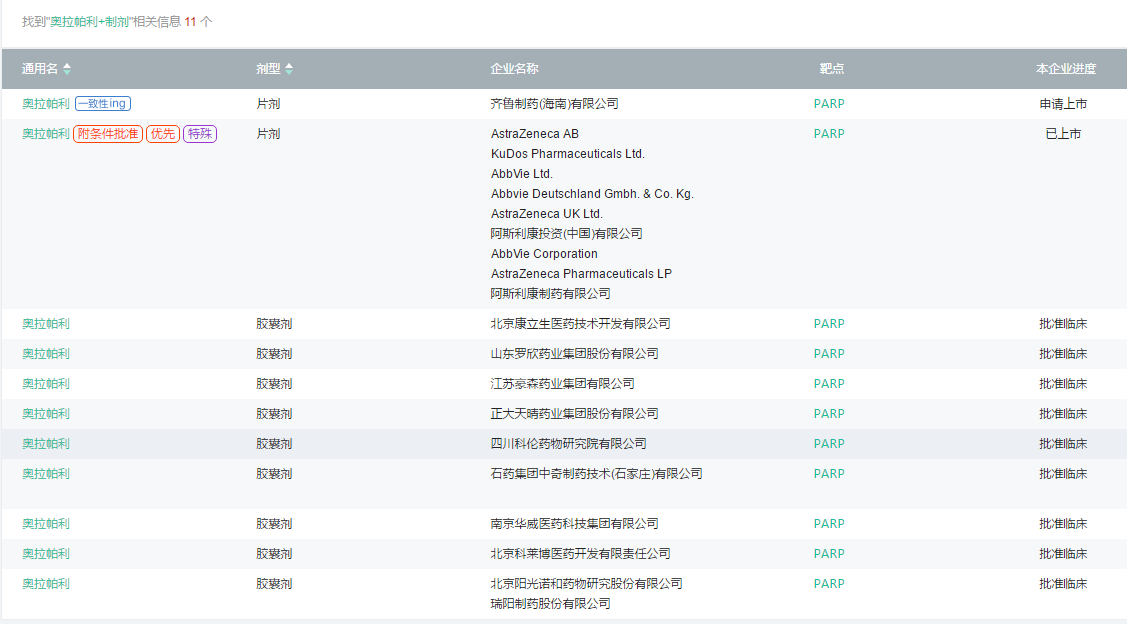Select company name KuDos Pharmaceuticals Ltd.
This screenshot has width=1127, height=624.
click(x=568, y=154)
